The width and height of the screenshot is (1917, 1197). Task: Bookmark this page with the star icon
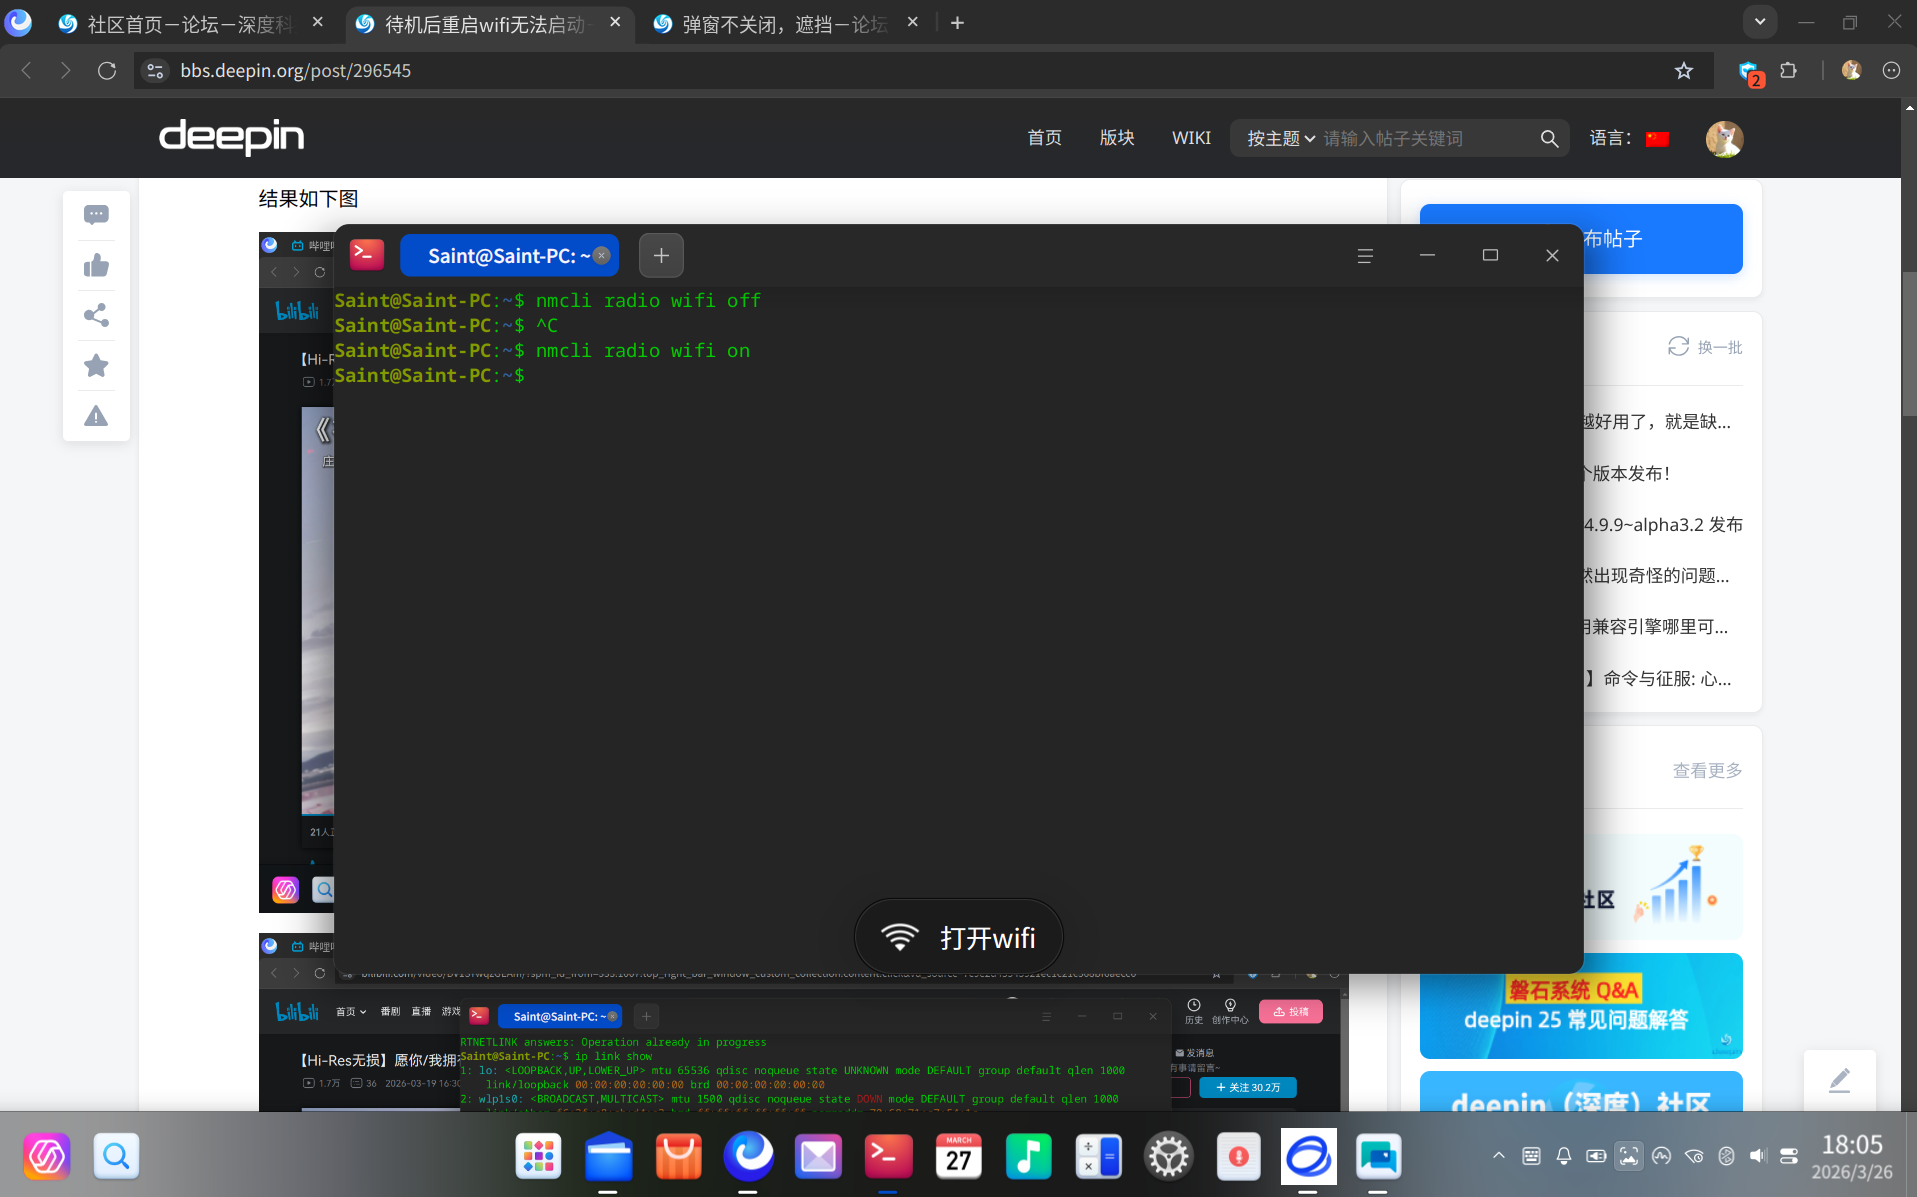(1684, 70)
